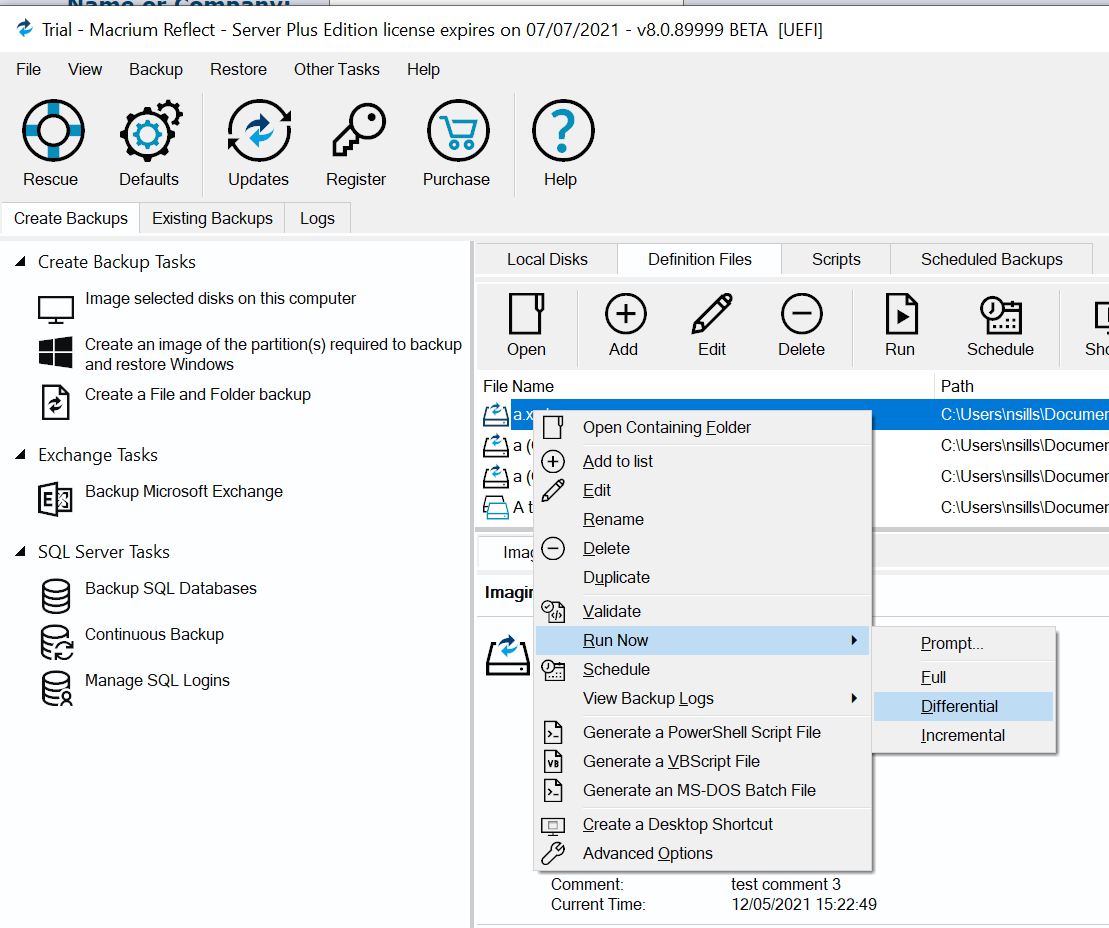
Task: Click the desktop shortcut monitor icon in menu
Action: click(553, 825)
